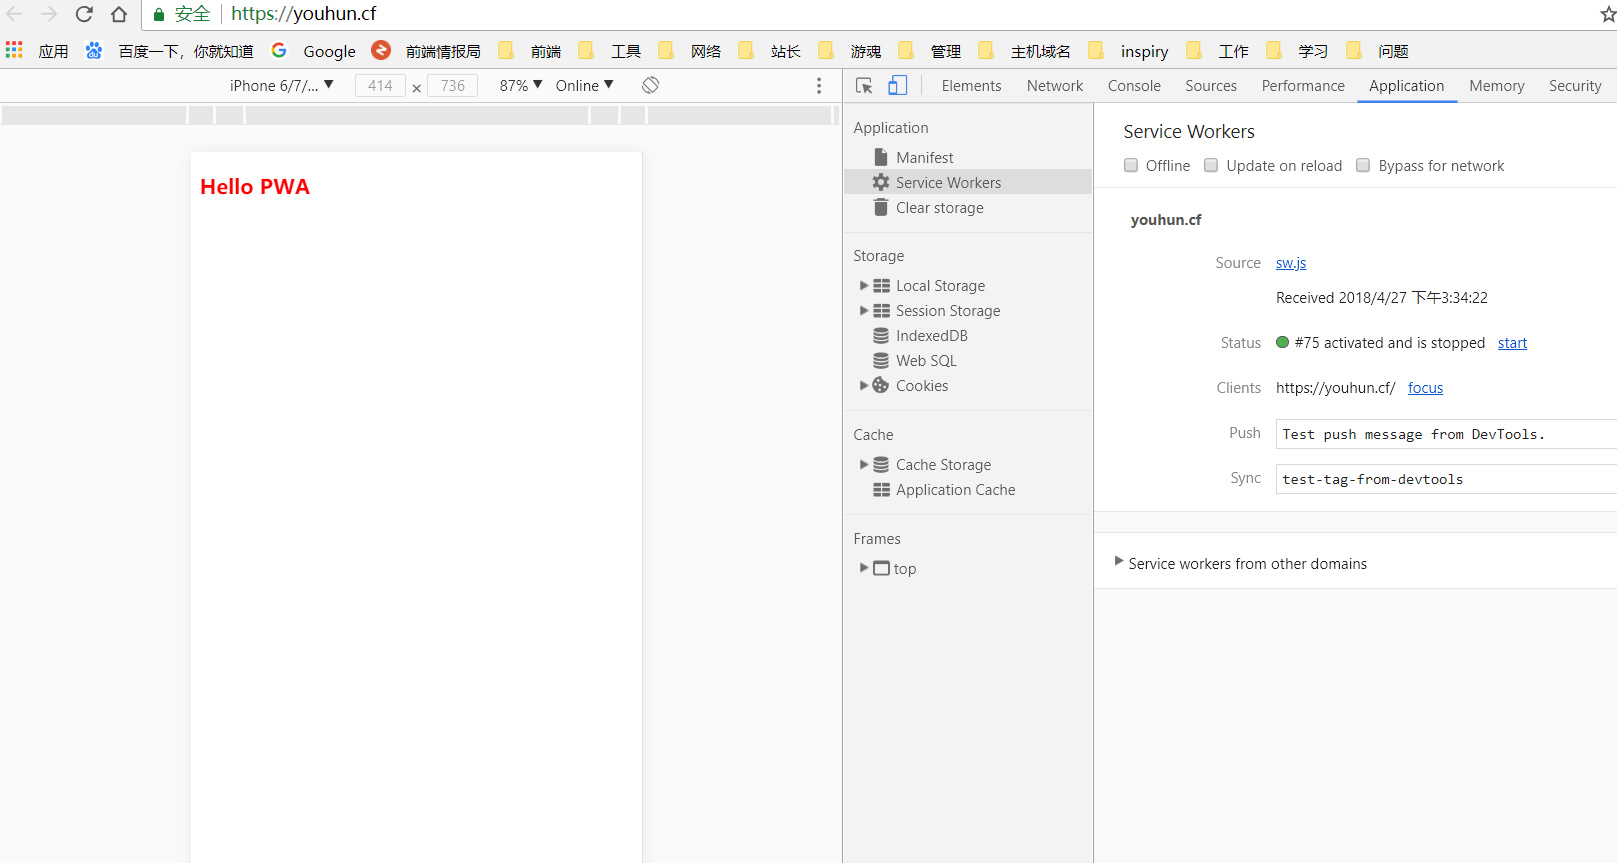Click the start link for the service worker
Screen dimensions: 1617x863
click(1512, 343)
